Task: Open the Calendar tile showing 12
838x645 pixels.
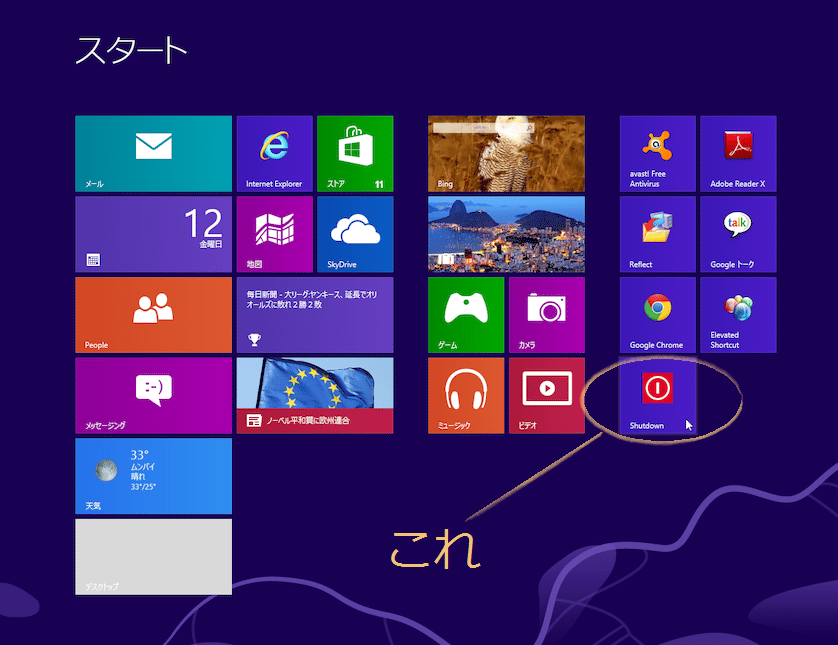Action: coord(153,235)
